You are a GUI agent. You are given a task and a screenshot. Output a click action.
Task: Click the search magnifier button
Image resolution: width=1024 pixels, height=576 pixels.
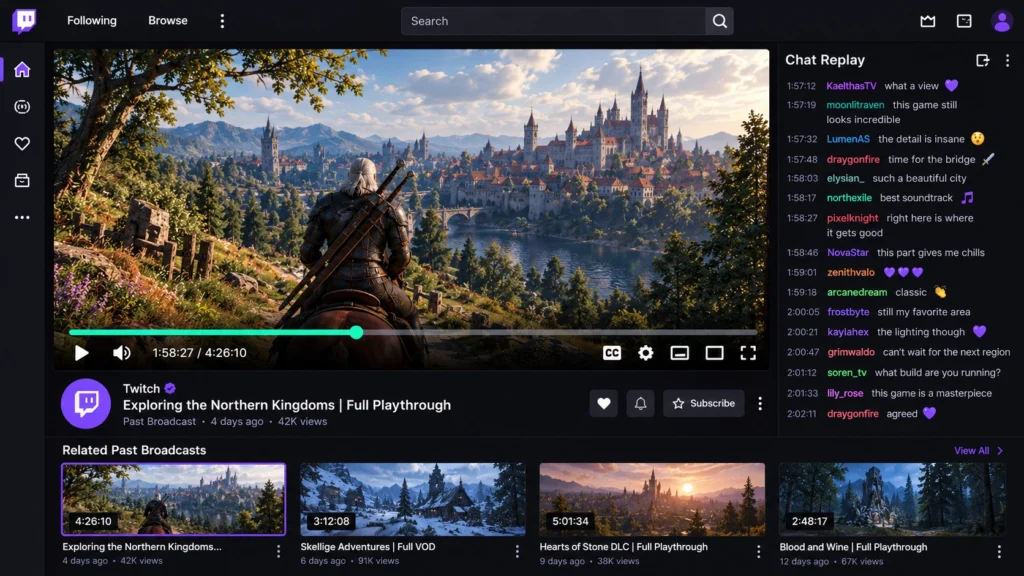tap(720, 21)
